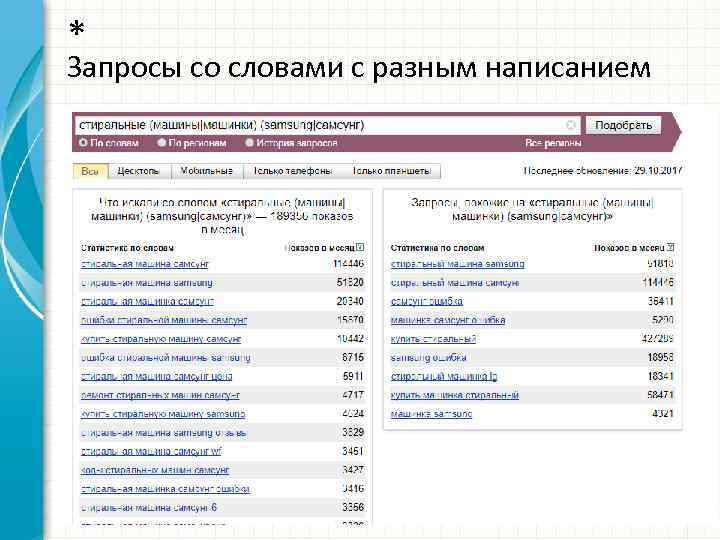This screenshot has height=540, width=720.
Task: Click the left panel 'Статистика по словам' header
Action: [x=127, y=248]
